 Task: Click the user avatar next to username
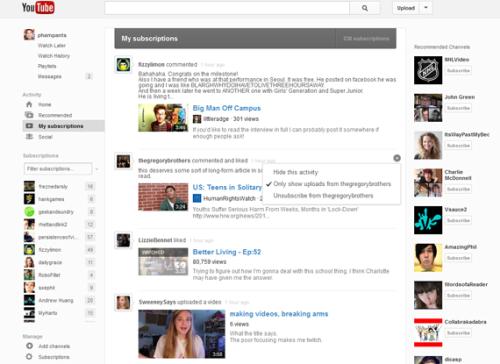pyautogui.click(x=29, y=34)
